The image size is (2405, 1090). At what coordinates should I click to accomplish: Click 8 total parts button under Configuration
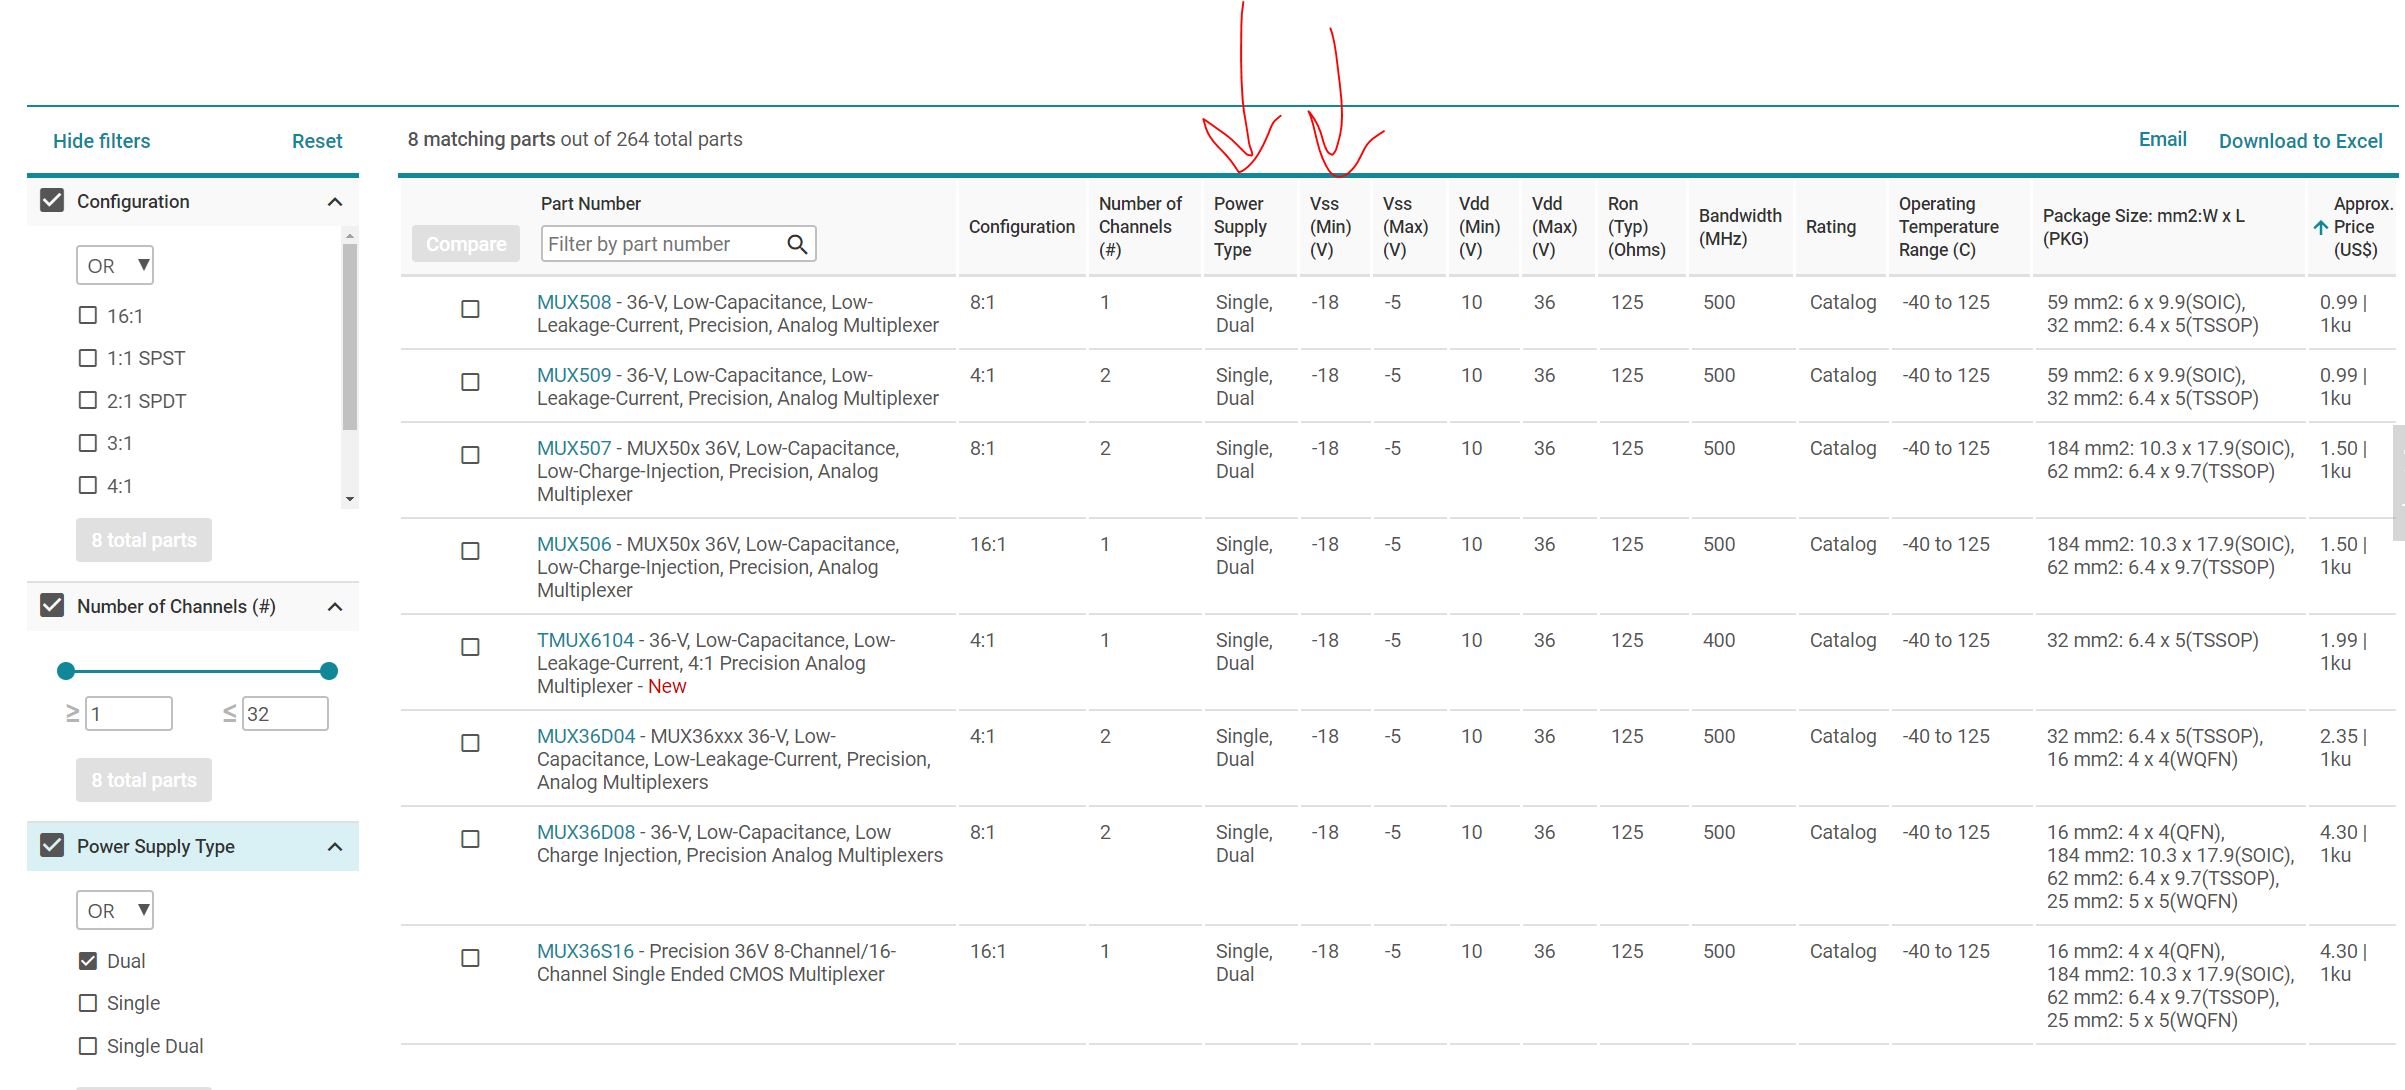pos(144,540)
